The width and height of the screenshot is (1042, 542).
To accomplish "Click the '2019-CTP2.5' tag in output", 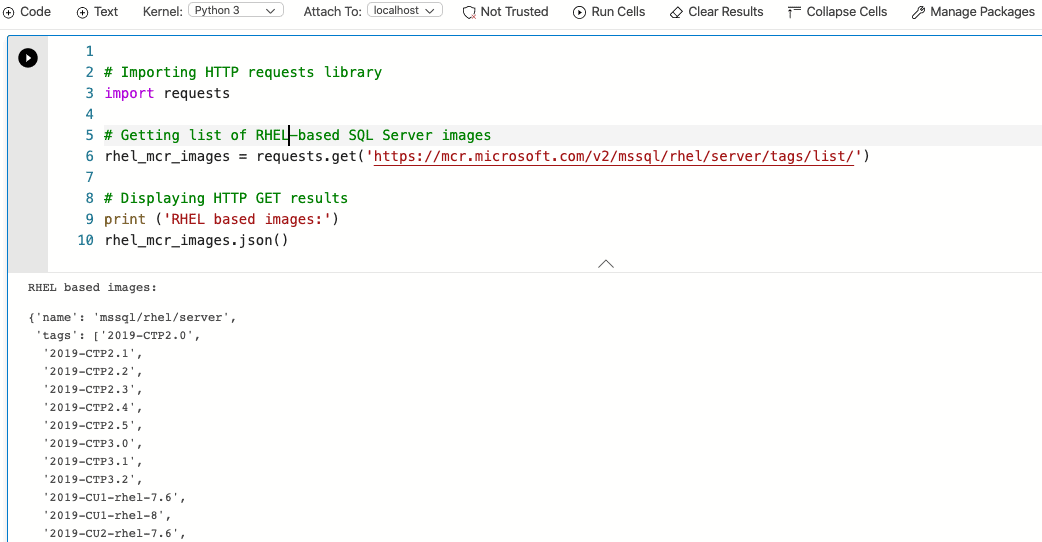I will [90, 425].
